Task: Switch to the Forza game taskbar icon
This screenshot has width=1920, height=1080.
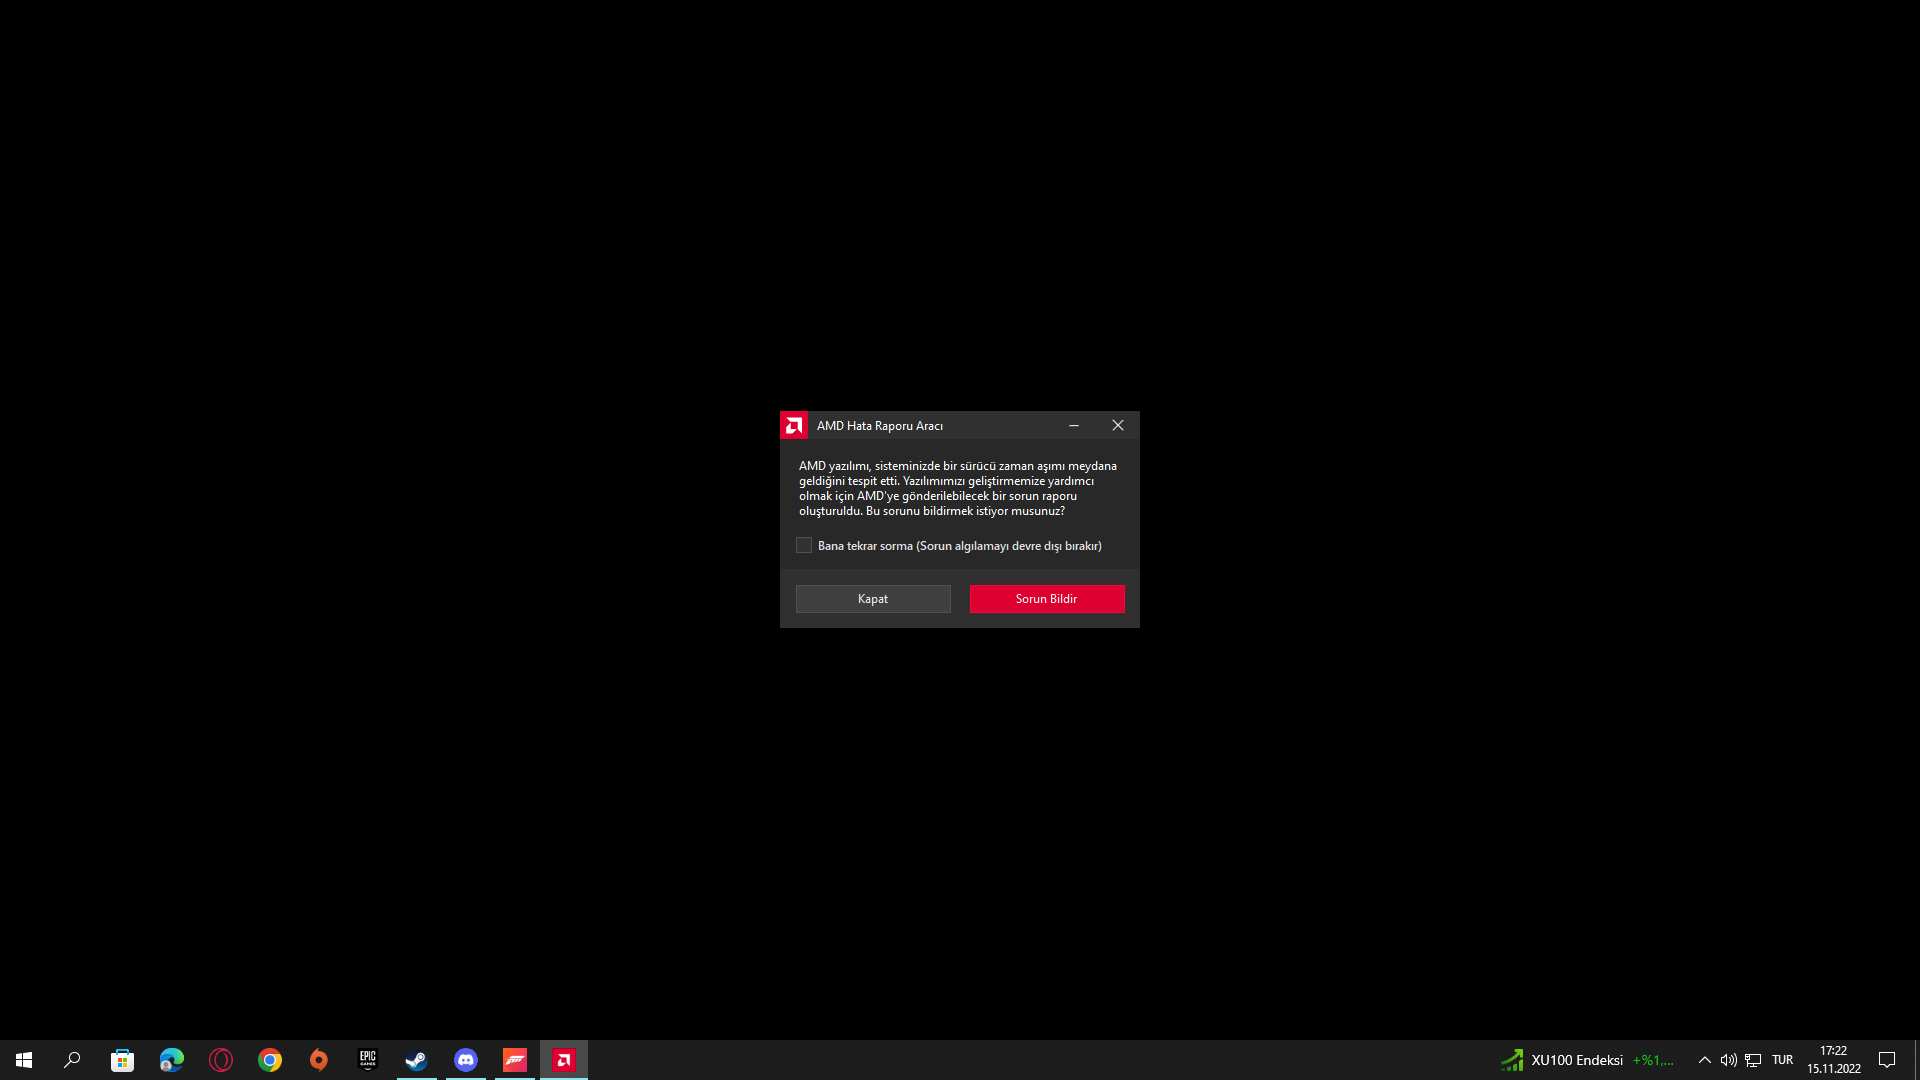Action: coord(514,1060)
